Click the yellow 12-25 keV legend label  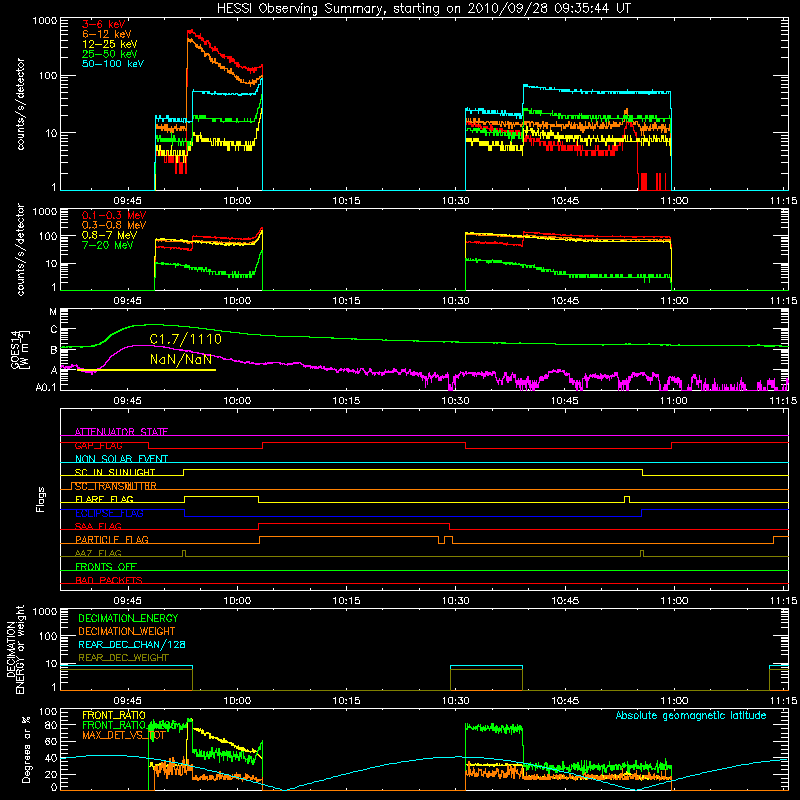click(x=110, y=44)
